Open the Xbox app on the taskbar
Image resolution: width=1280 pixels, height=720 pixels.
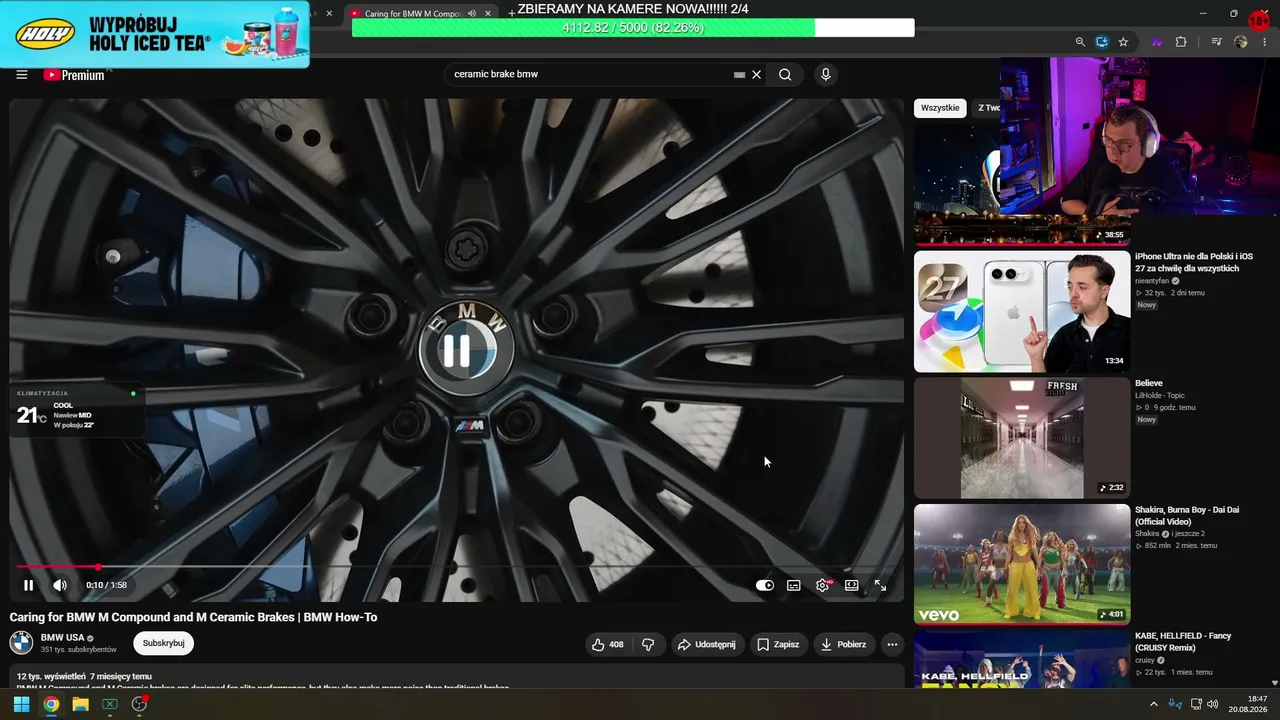pyautogui.click(x=110, y=704)
